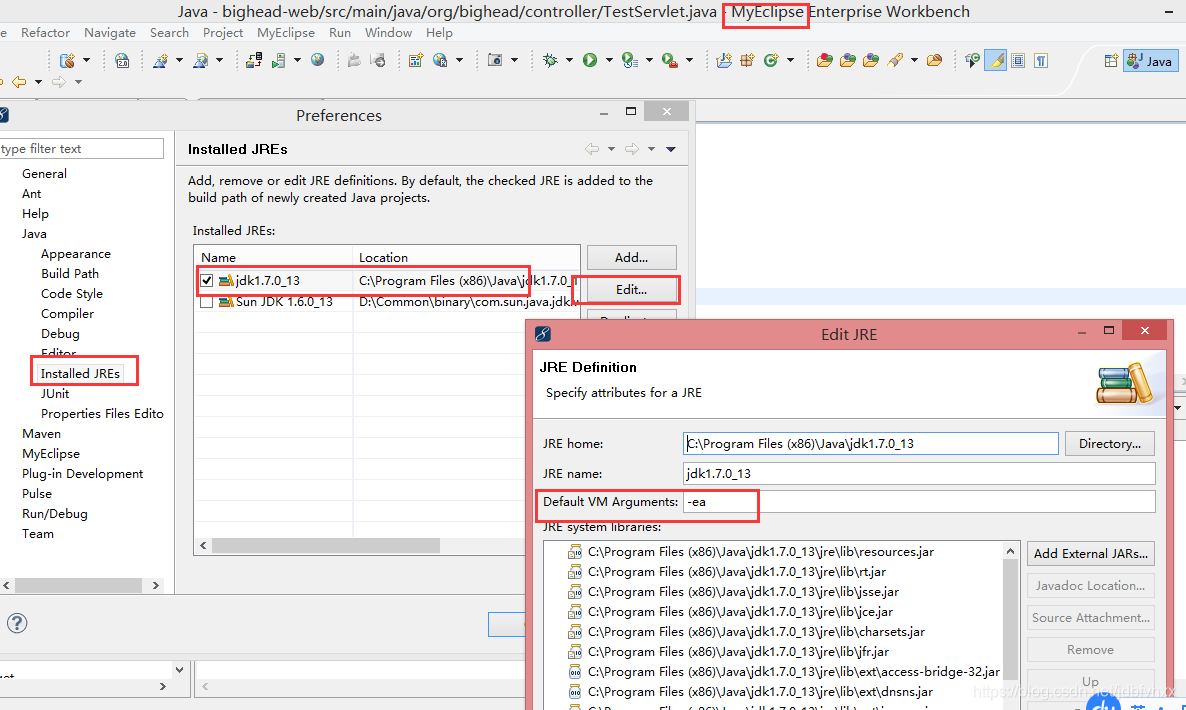Click the Preferences help question mark icon
1186x710 pixels.
17,623
